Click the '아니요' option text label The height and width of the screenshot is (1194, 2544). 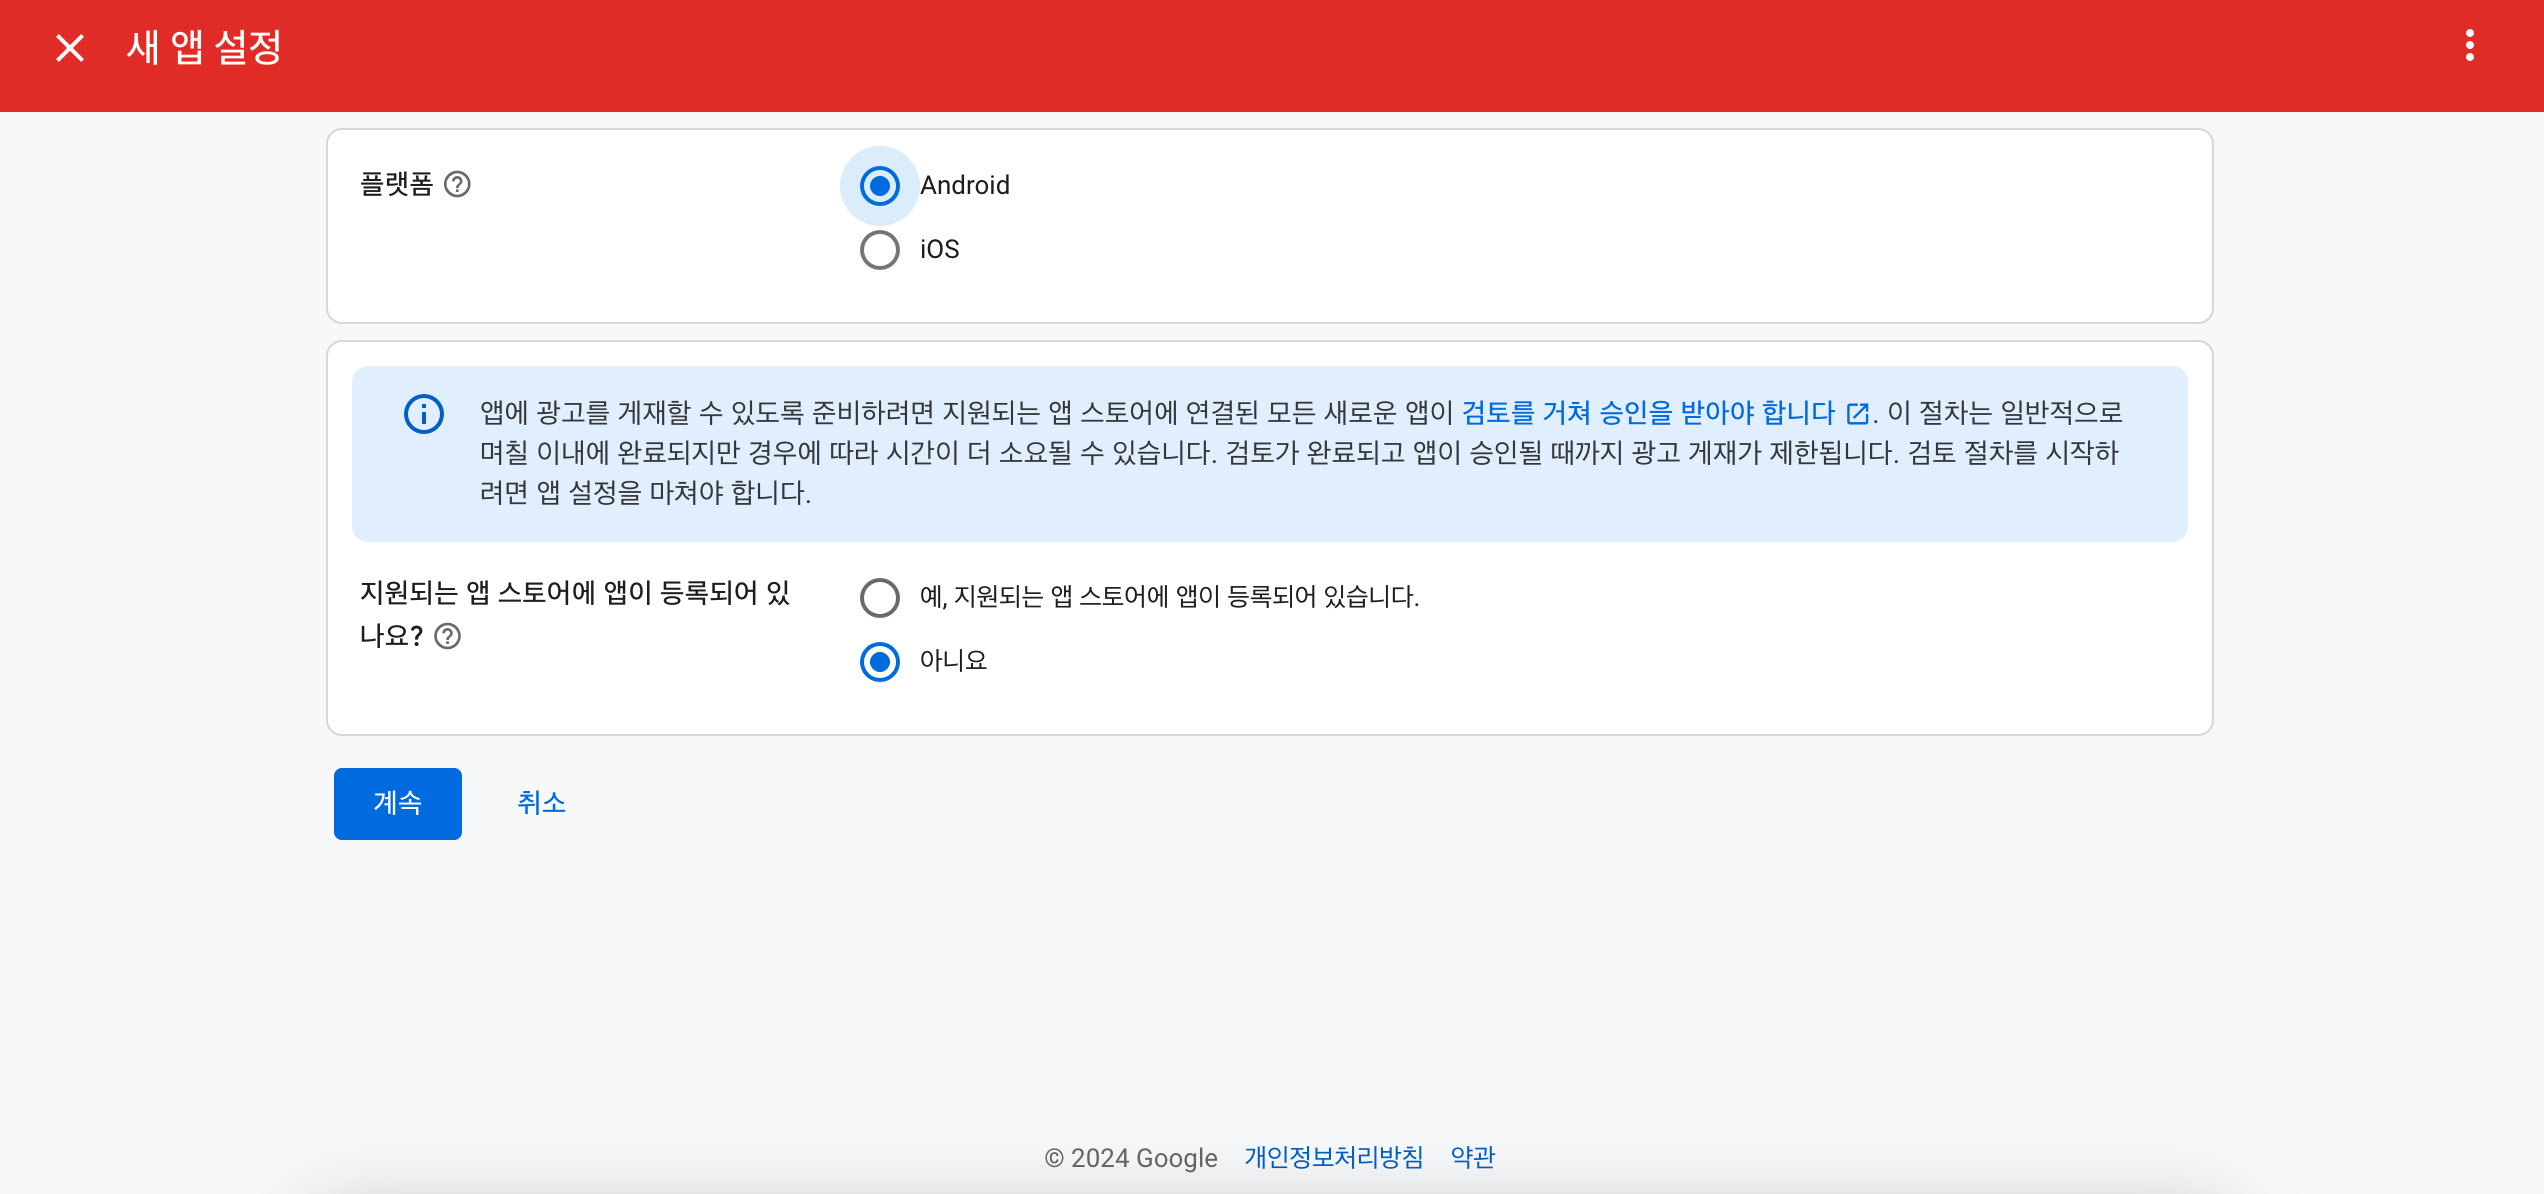coord(953,661)
